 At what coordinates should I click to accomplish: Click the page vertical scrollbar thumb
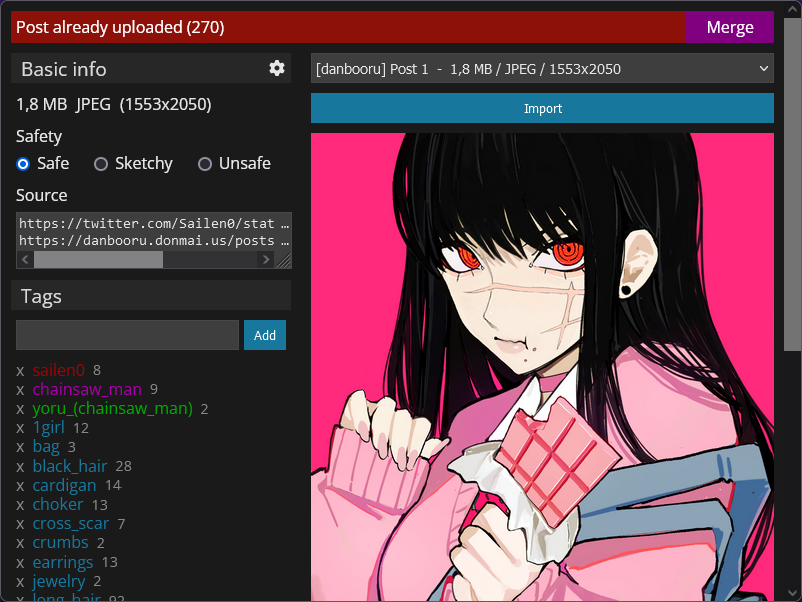(x=793, y=183)
